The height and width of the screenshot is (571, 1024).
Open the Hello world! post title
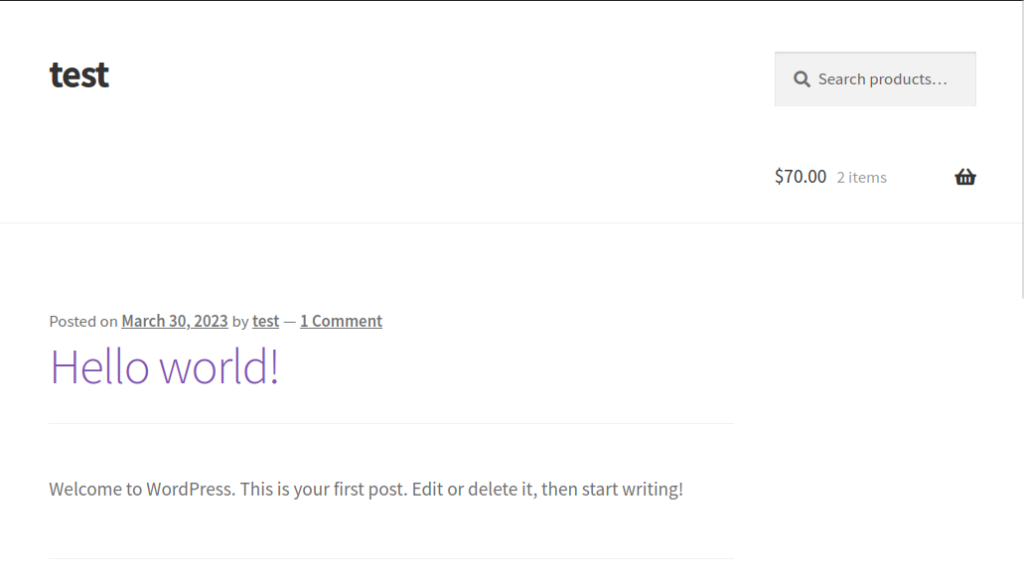(x=165, y=367)
